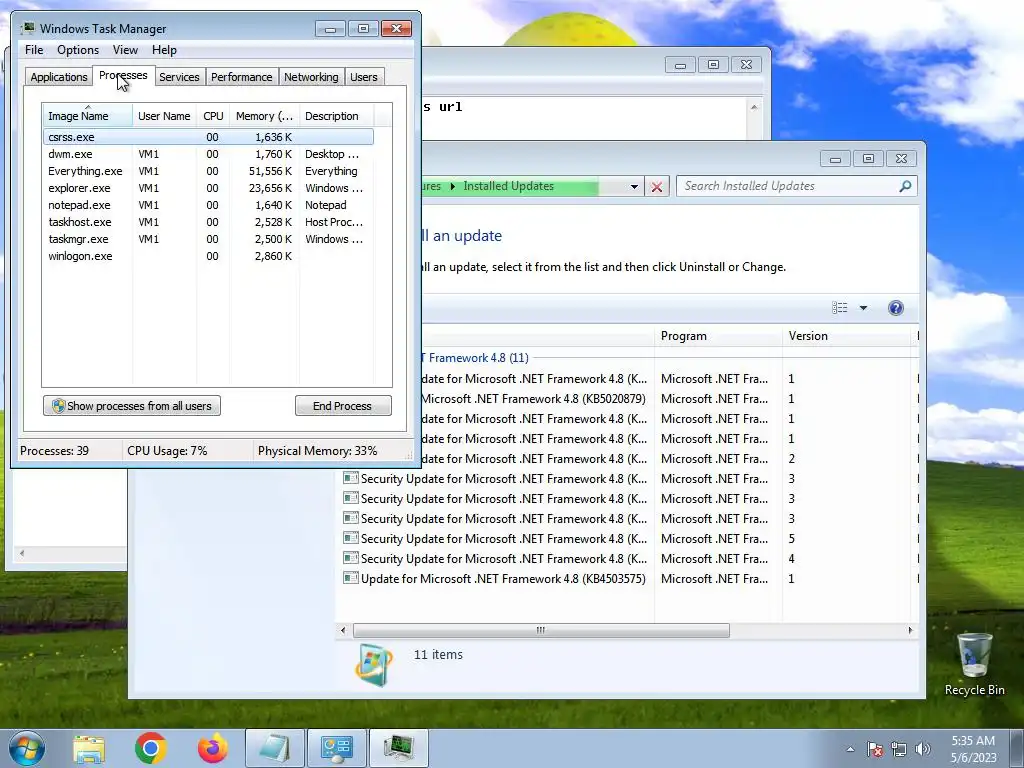1024x768 pixels.
Task: Select notepad.exe process row
Action: point(208,205)
